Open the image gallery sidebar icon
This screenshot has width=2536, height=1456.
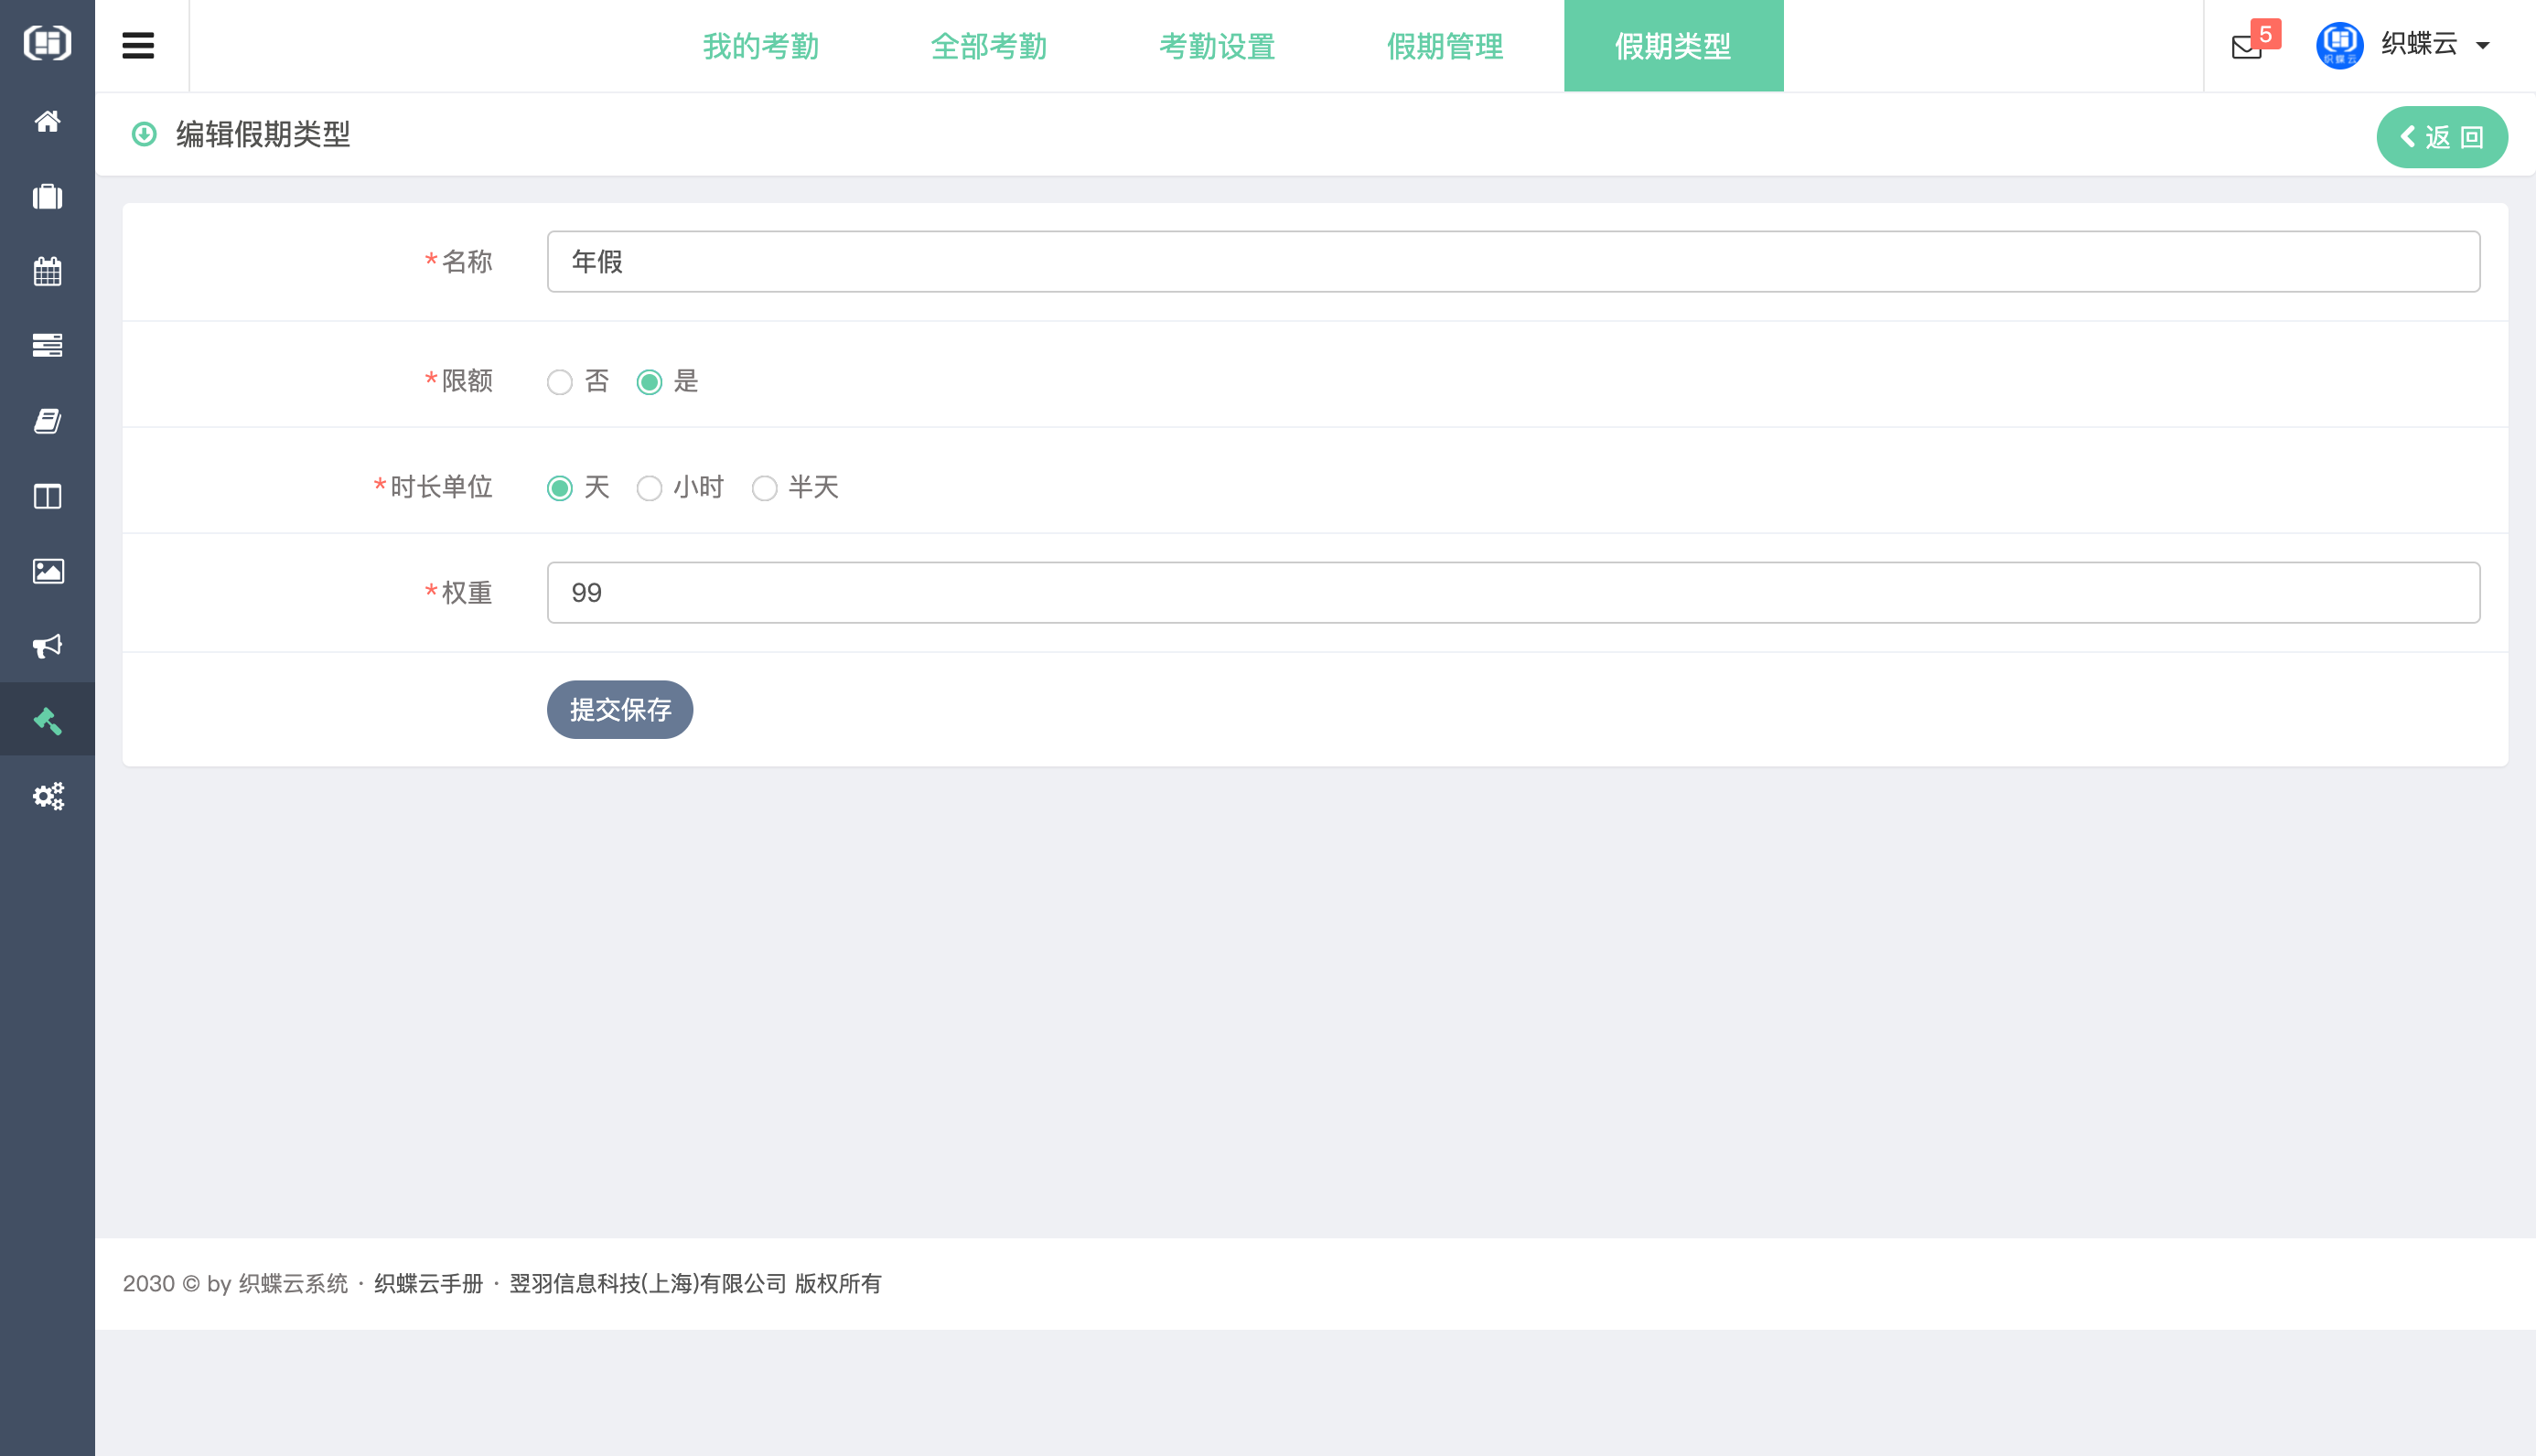pyautogui.click(x=47, y=571)
